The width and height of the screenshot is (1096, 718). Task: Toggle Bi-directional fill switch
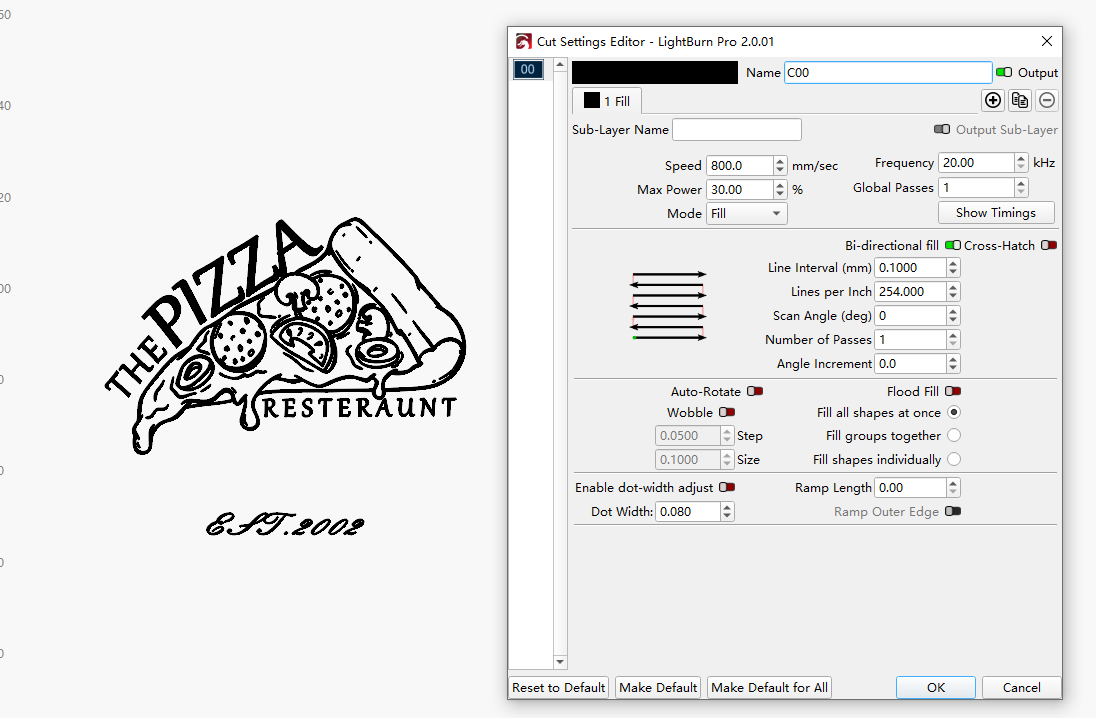coord(953,245)
